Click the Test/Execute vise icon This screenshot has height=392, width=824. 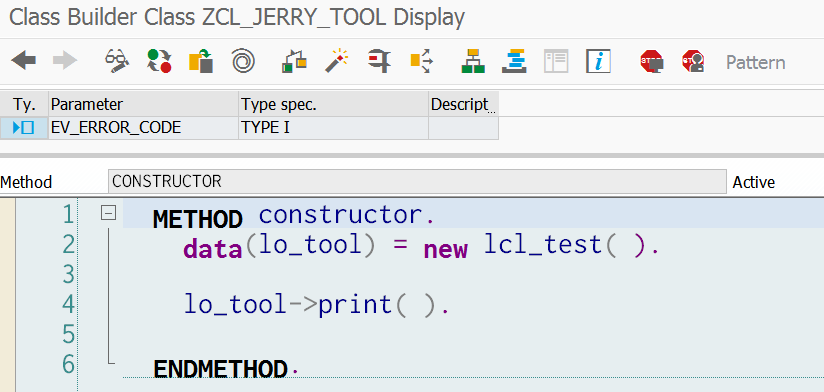point(379,61)
